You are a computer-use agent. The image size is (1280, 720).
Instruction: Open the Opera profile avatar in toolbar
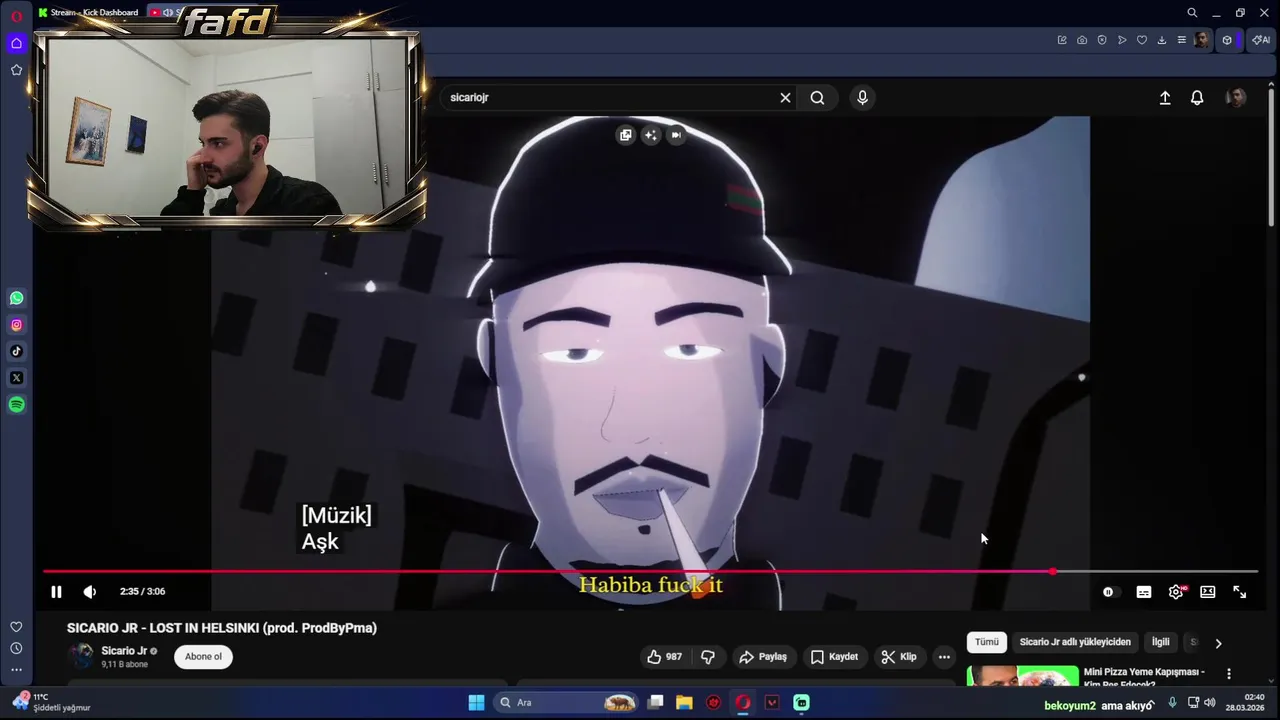tap(1202, 40)
